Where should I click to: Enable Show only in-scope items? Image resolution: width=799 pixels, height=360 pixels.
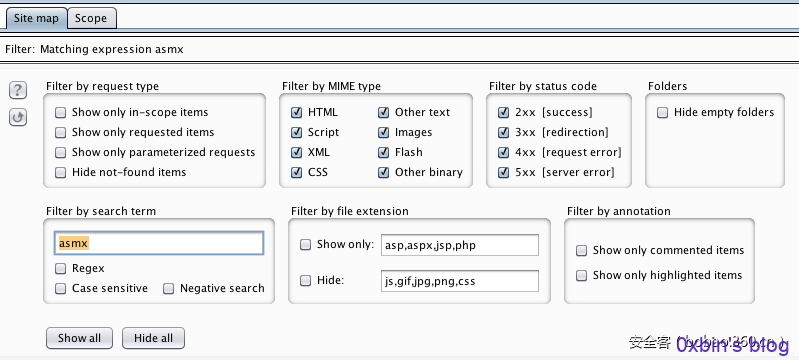coord(61,112)
